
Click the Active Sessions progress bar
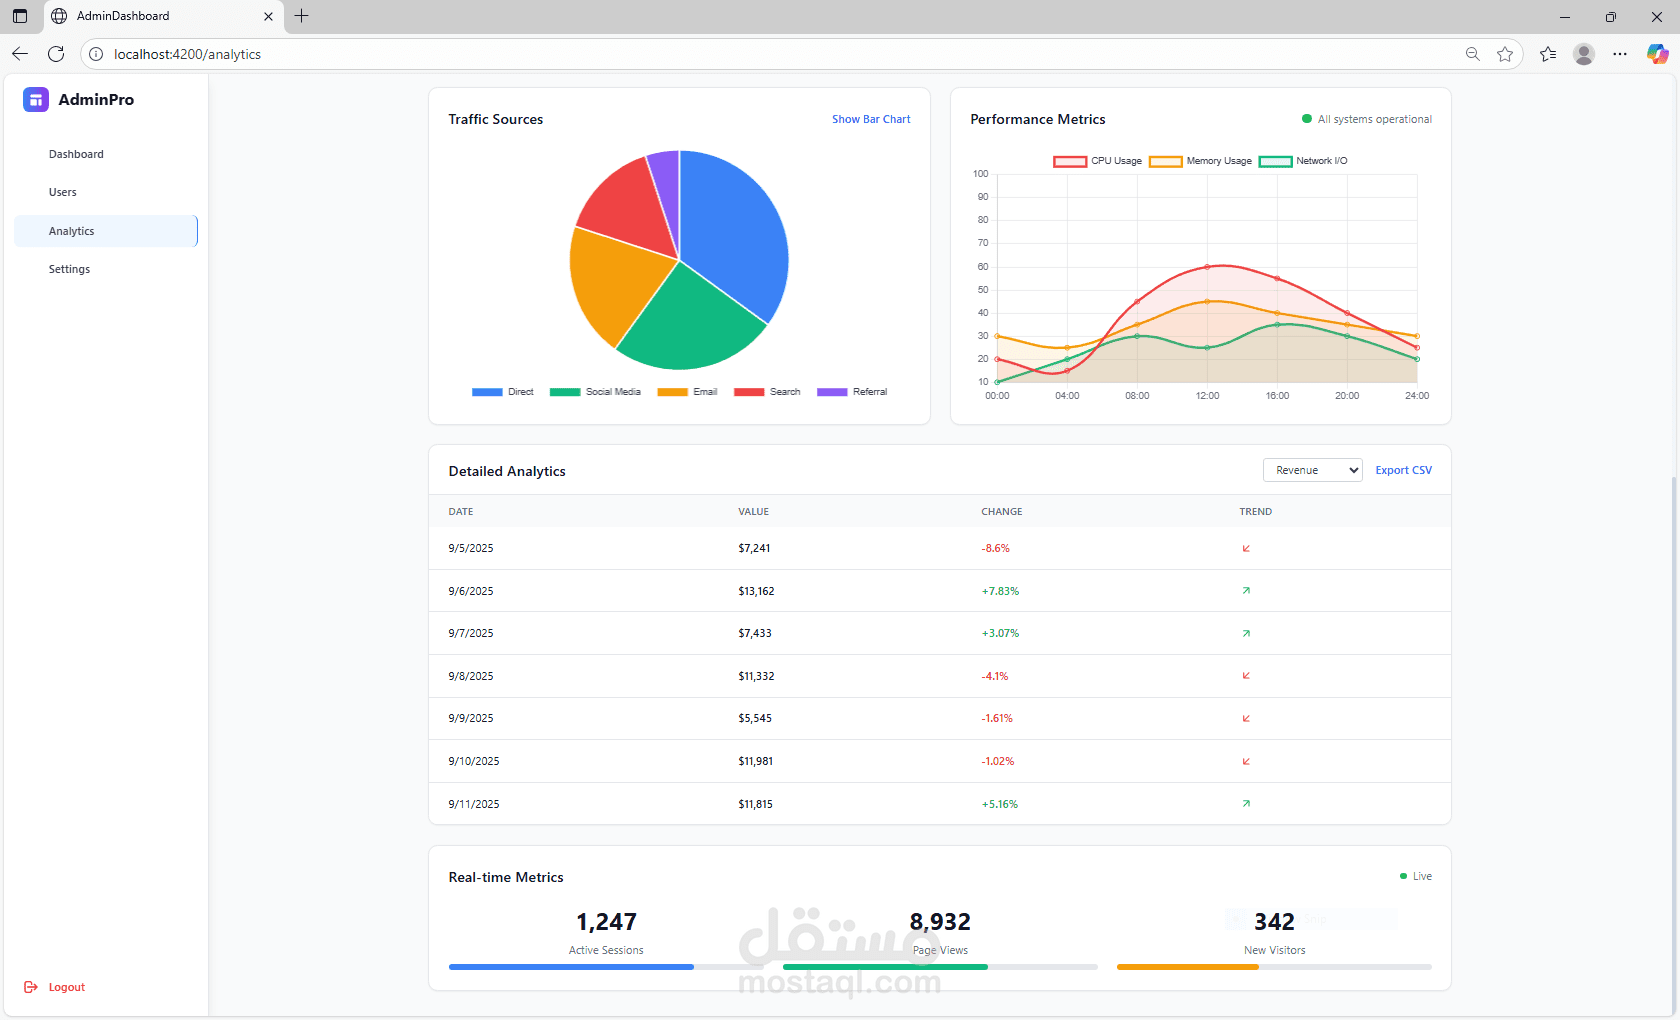(x=606, y=967)
